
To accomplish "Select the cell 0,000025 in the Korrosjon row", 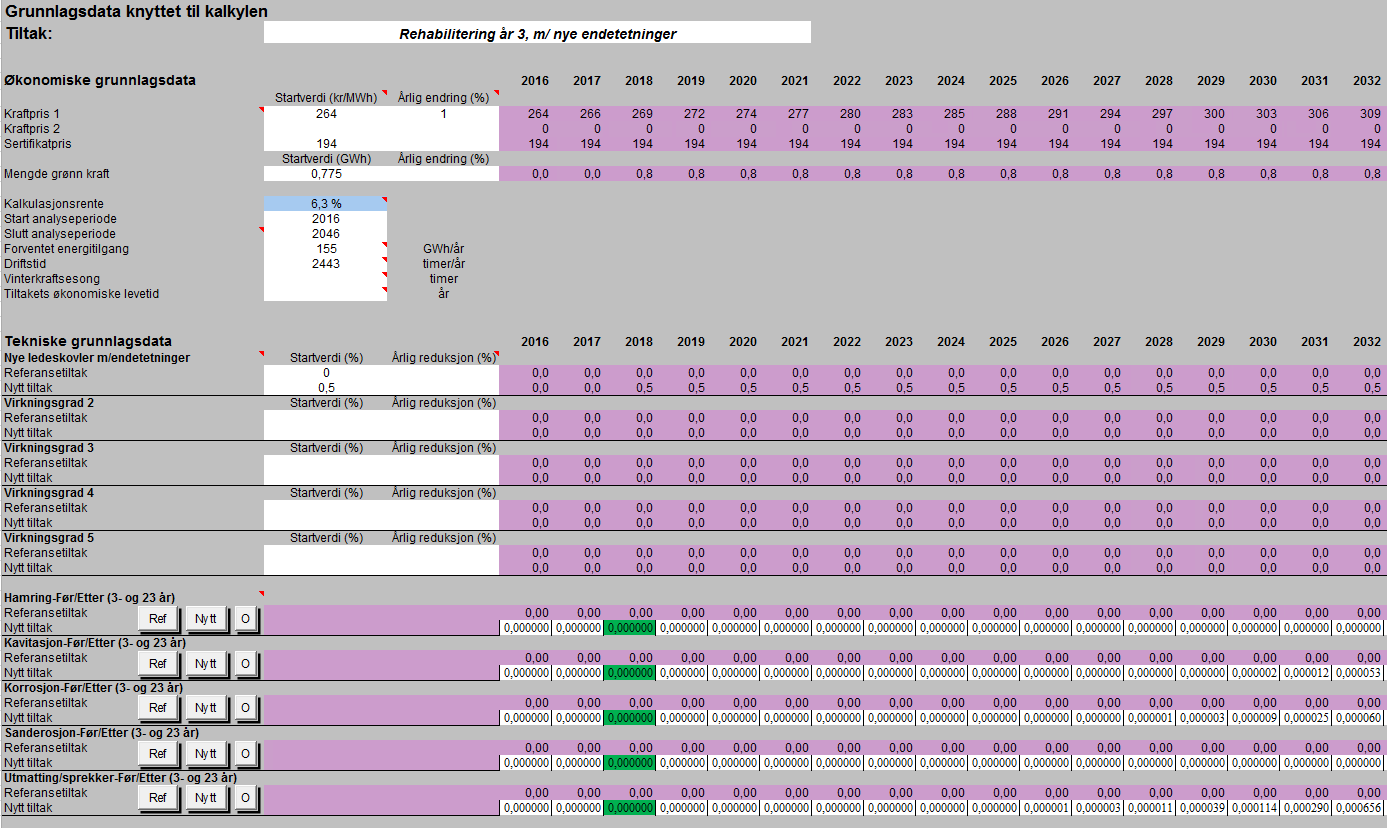I will [1307, 718].
